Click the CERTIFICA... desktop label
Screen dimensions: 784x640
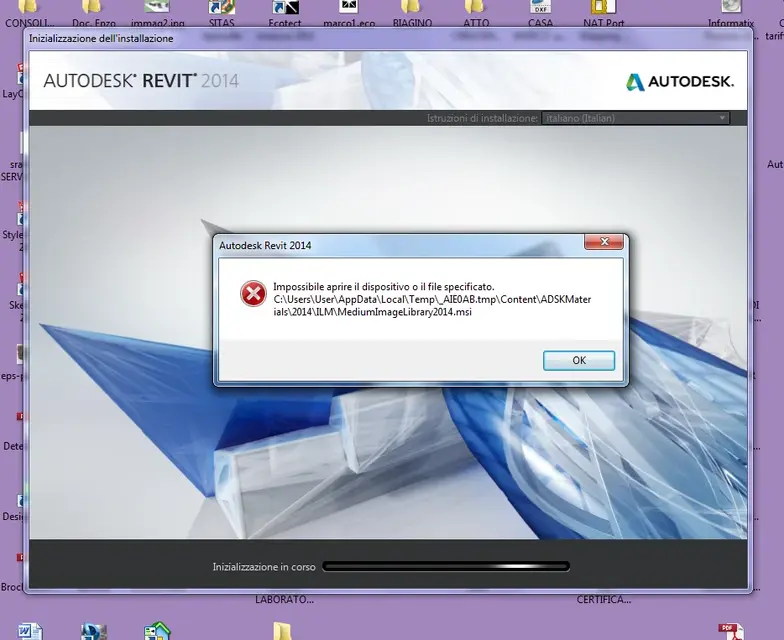[604, 600]
